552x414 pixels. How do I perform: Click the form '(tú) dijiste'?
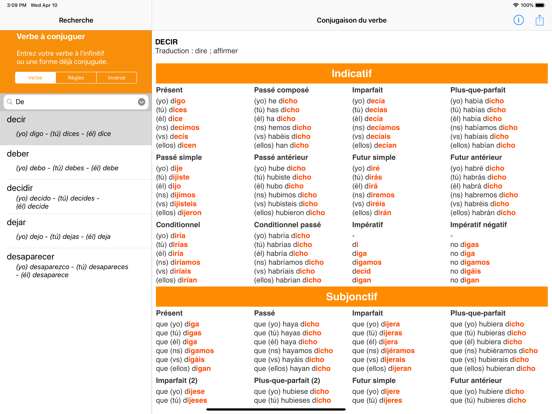(x=172, y=177)
